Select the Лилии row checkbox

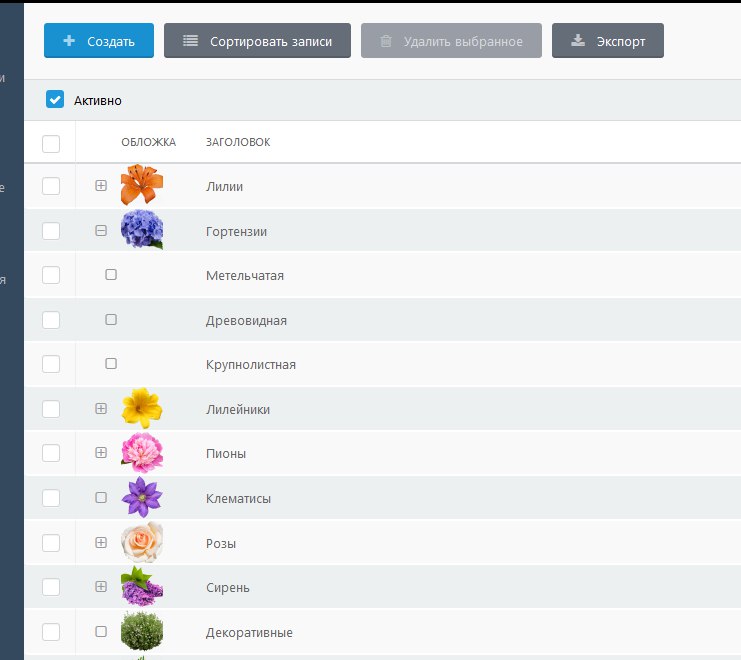coord(51,186)
